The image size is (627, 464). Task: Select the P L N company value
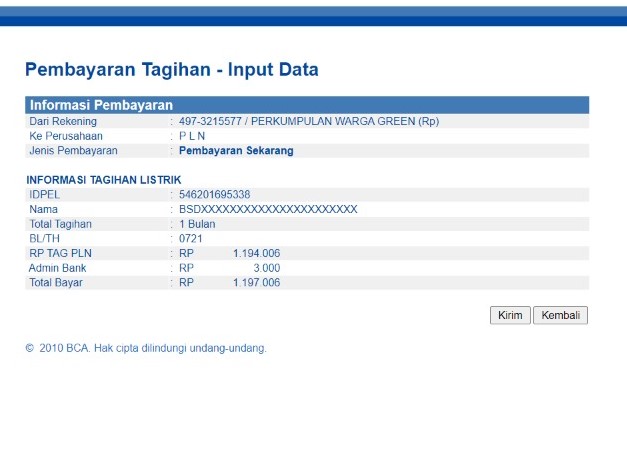[x=194, y=137]
